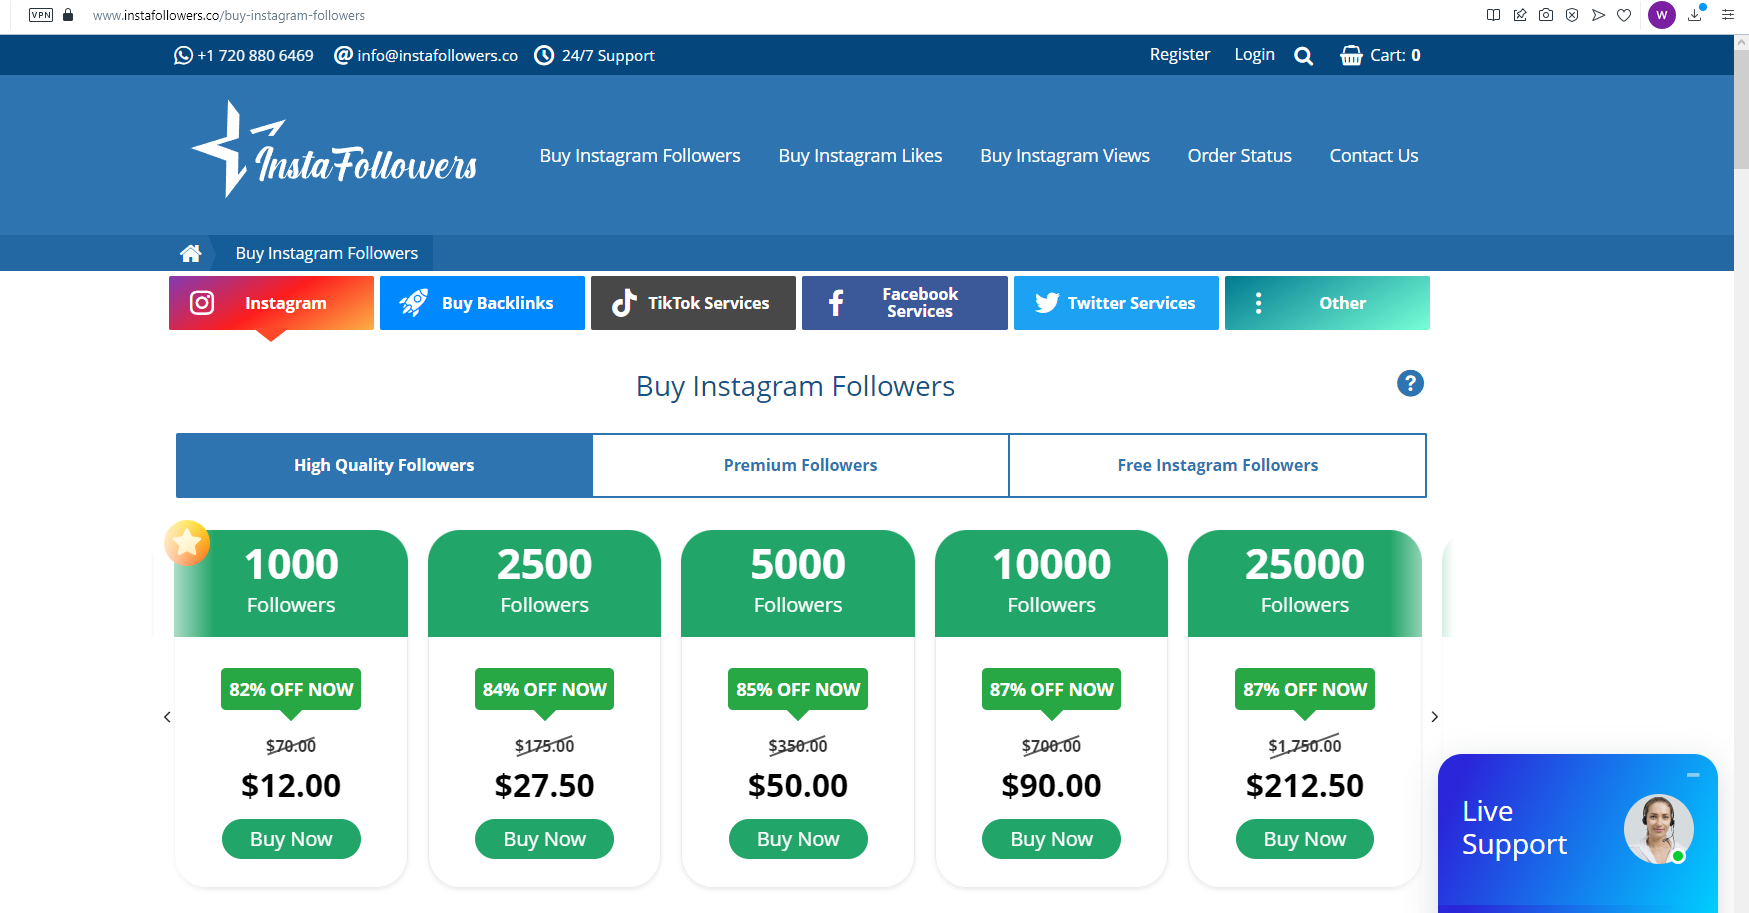
Task: Open browser downloads icon
Action: click(1695, 15)
